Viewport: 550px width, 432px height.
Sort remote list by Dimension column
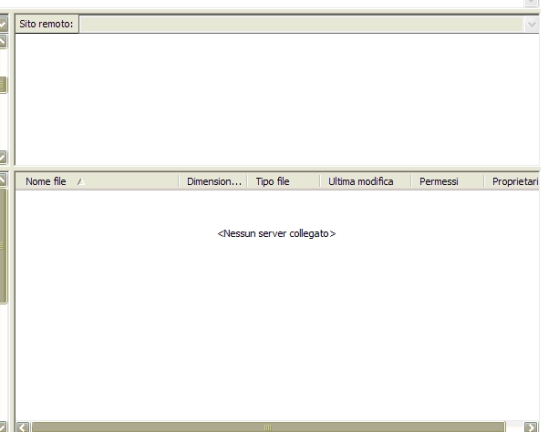[x=213, y=181]
